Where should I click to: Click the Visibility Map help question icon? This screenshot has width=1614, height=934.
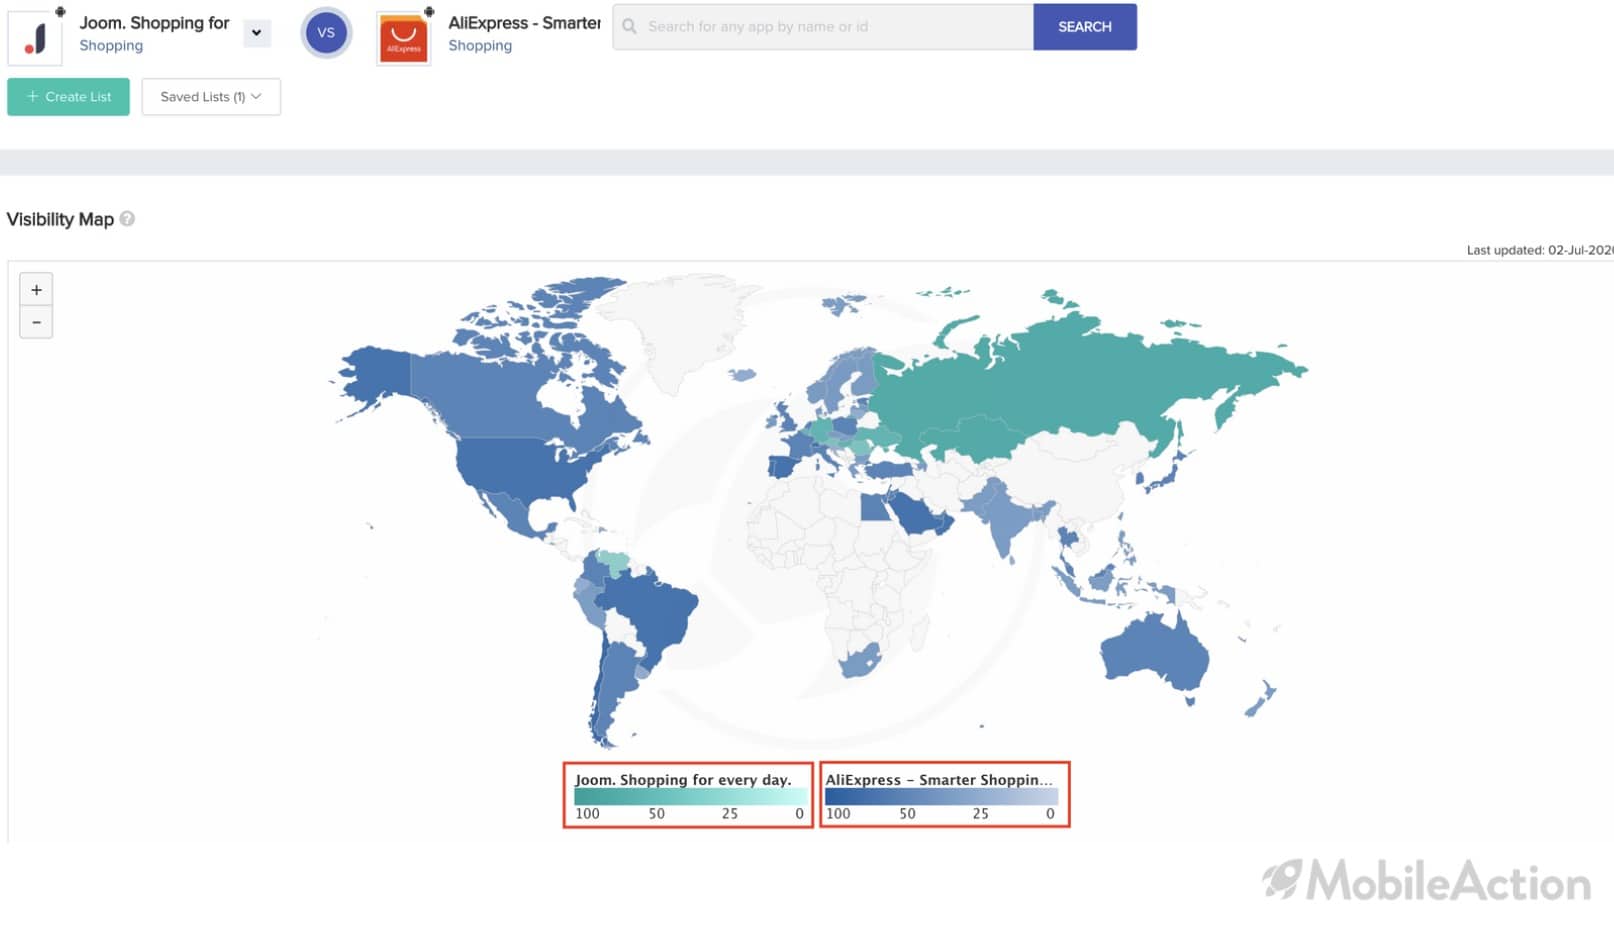127,219
